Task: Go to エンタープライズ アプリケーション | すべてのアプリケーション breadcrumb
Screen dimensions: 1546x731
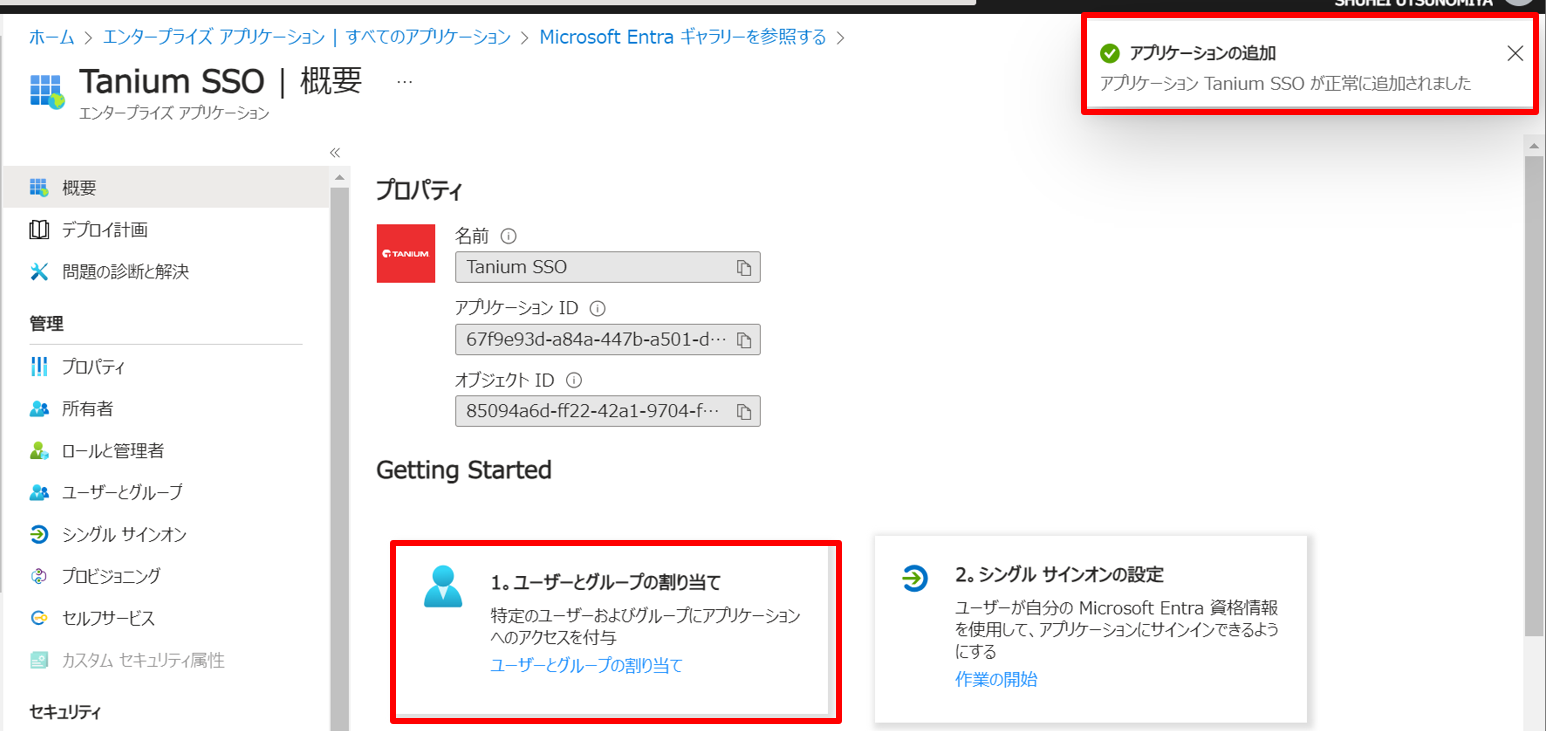Action: tap(308, 37)
